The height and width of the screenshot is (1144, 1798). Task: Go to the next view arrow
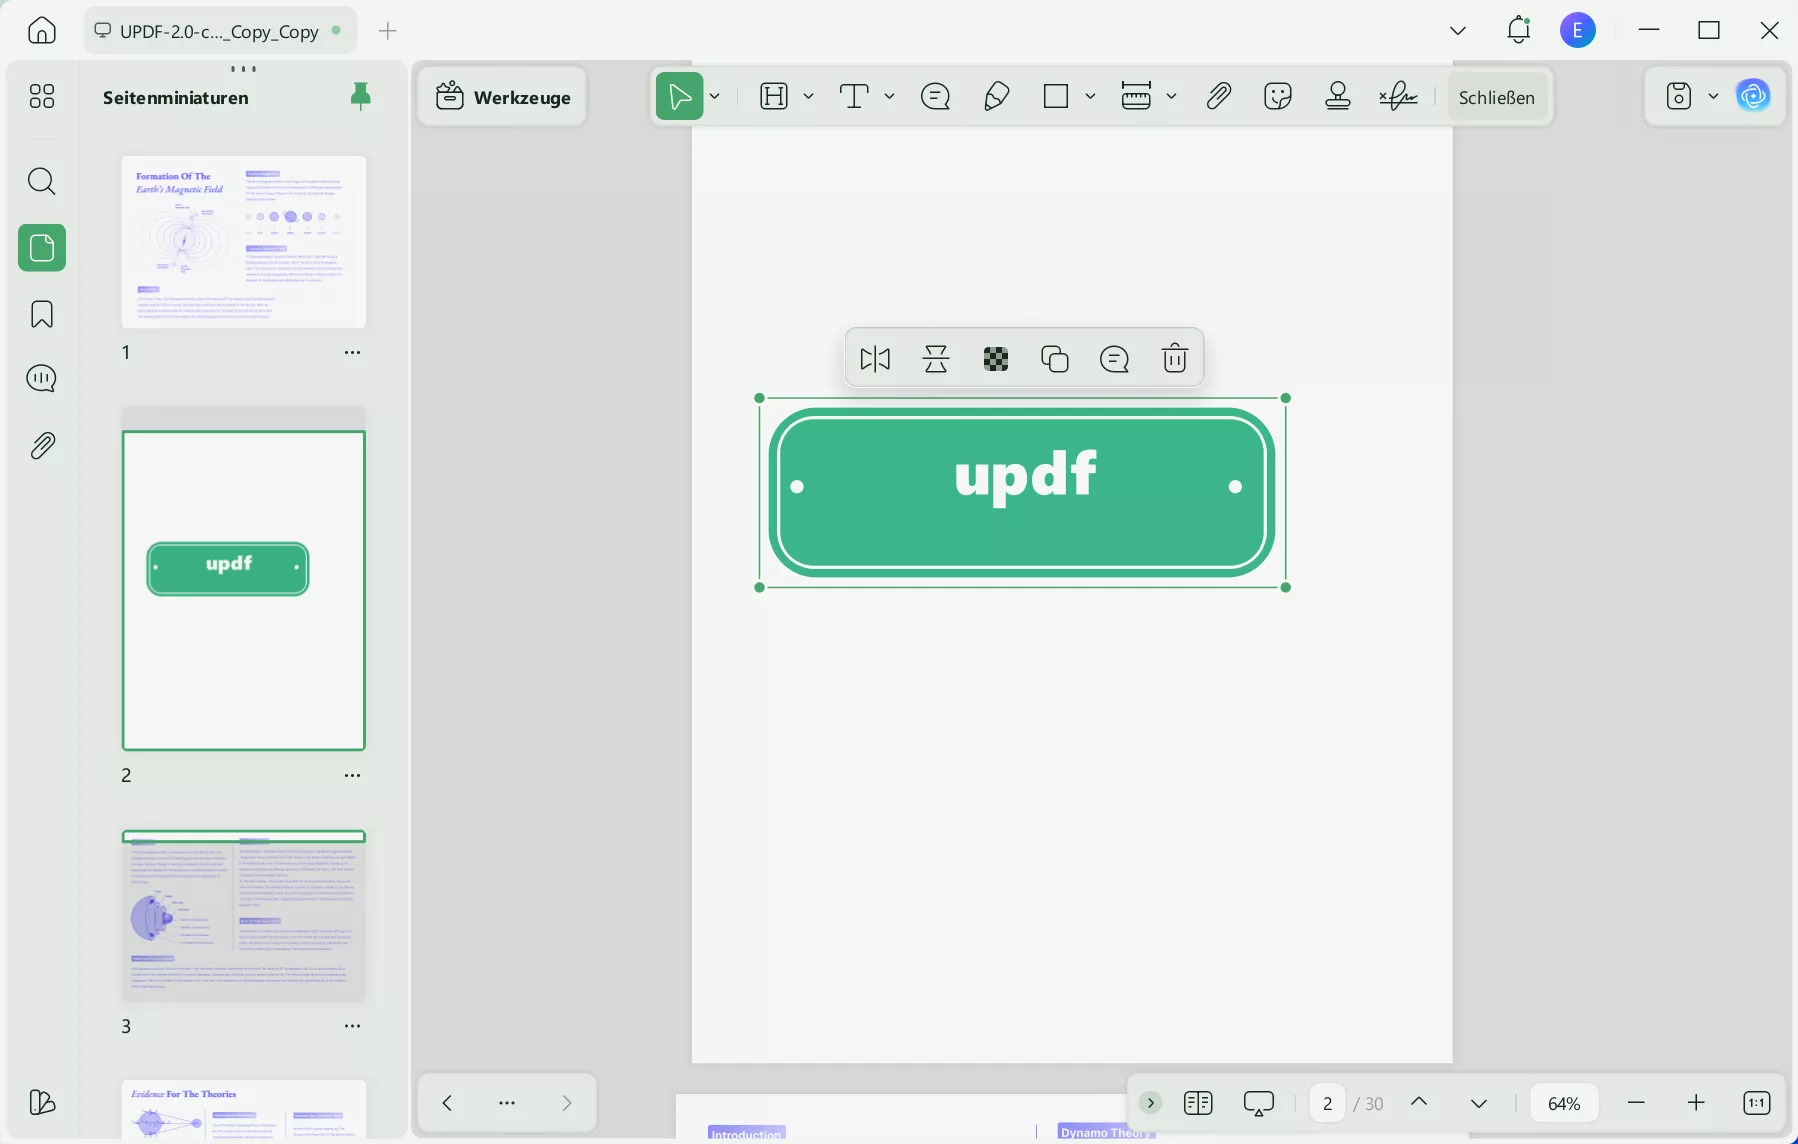(x=567, y=1103)
